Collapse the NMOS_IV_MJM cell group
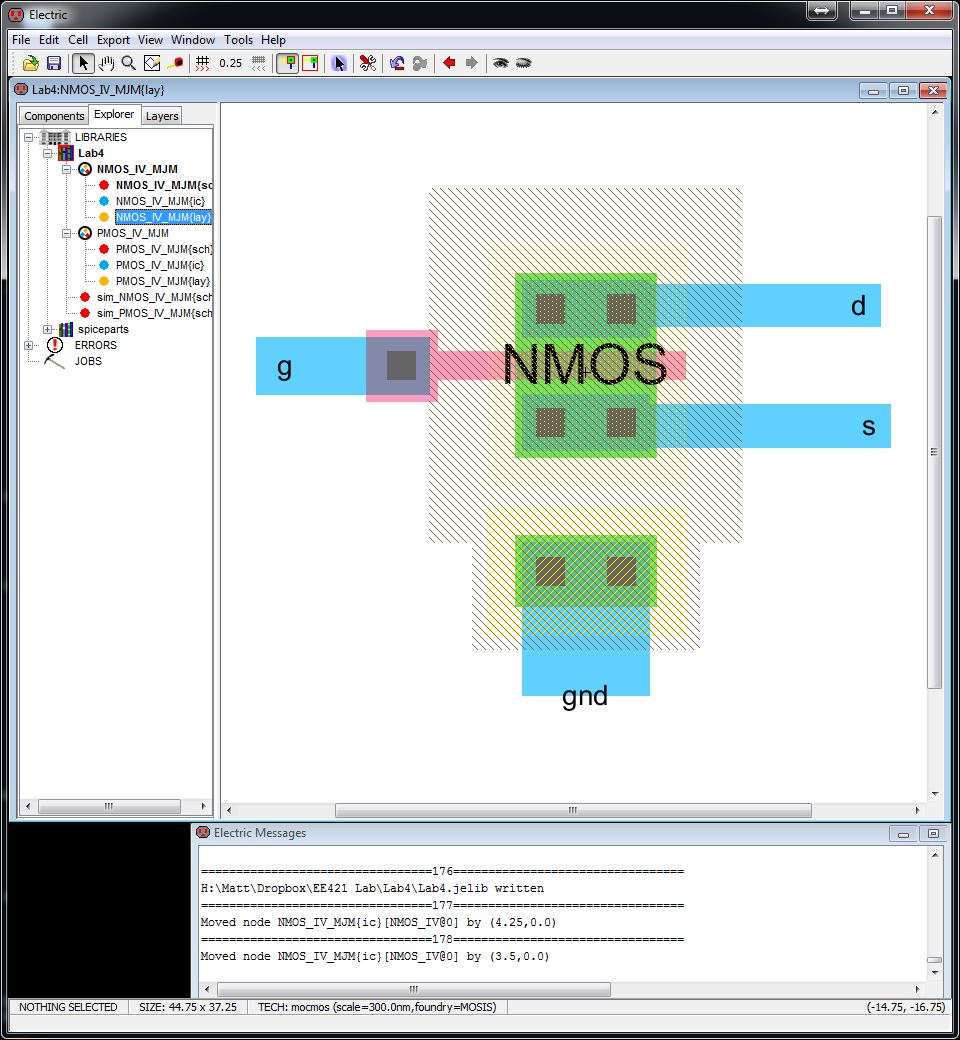The image size is (960, 1040). pyautogui.click(x=66, y=169)
